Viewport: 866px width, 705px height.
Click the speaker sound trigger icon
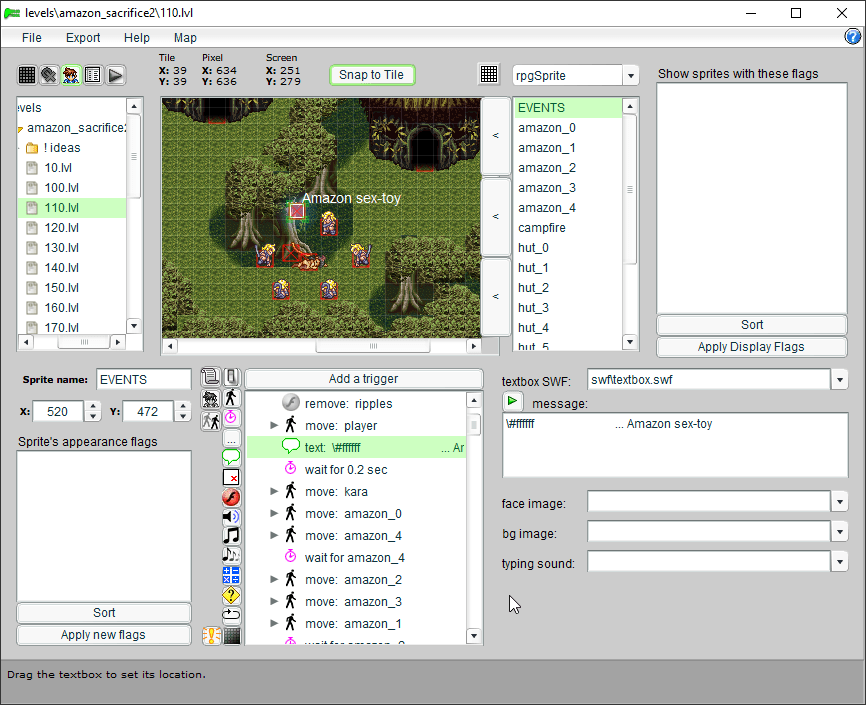click(x=231, y=516)
